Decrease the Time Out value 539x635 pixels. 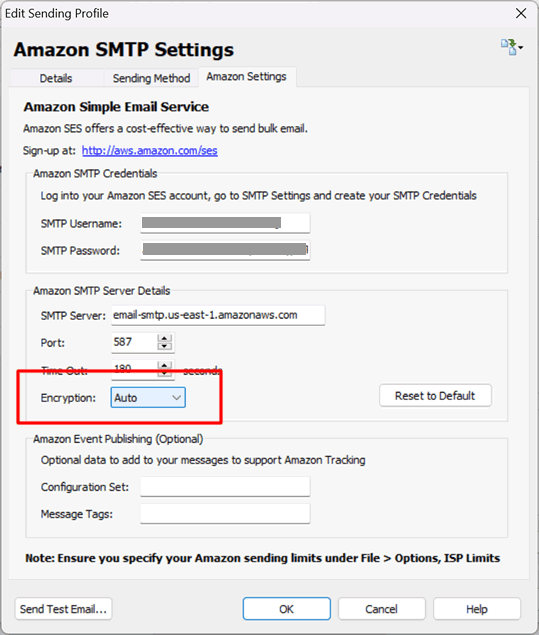coord(164,374)
